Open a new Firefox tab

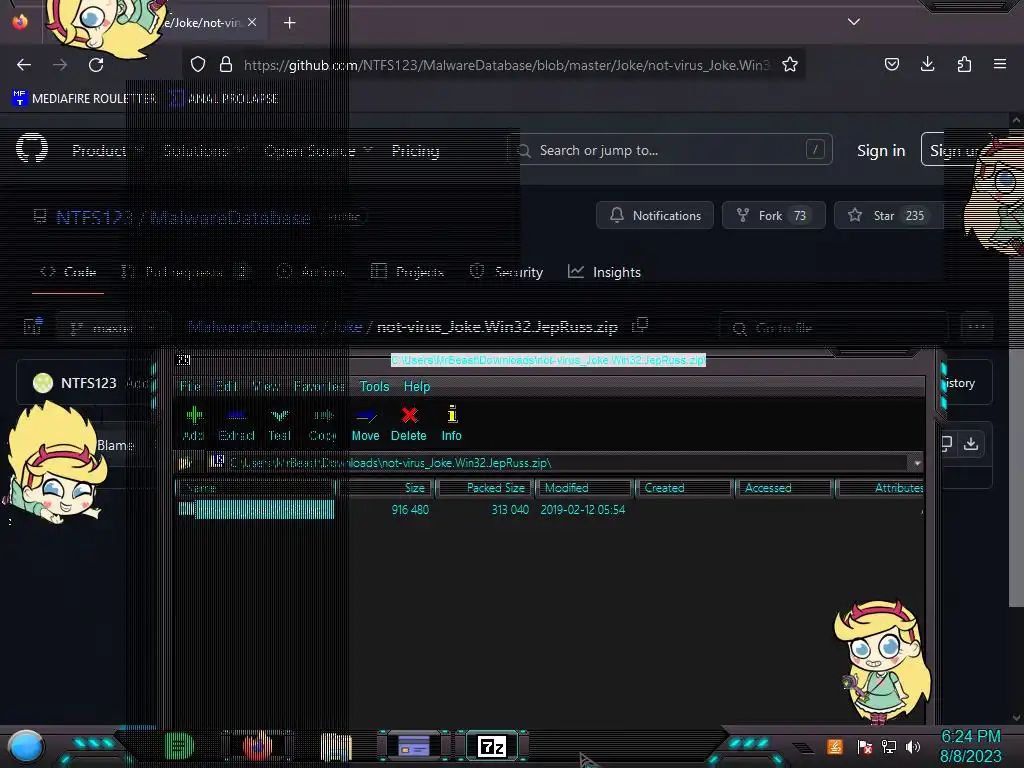click(x=289, y=23)
